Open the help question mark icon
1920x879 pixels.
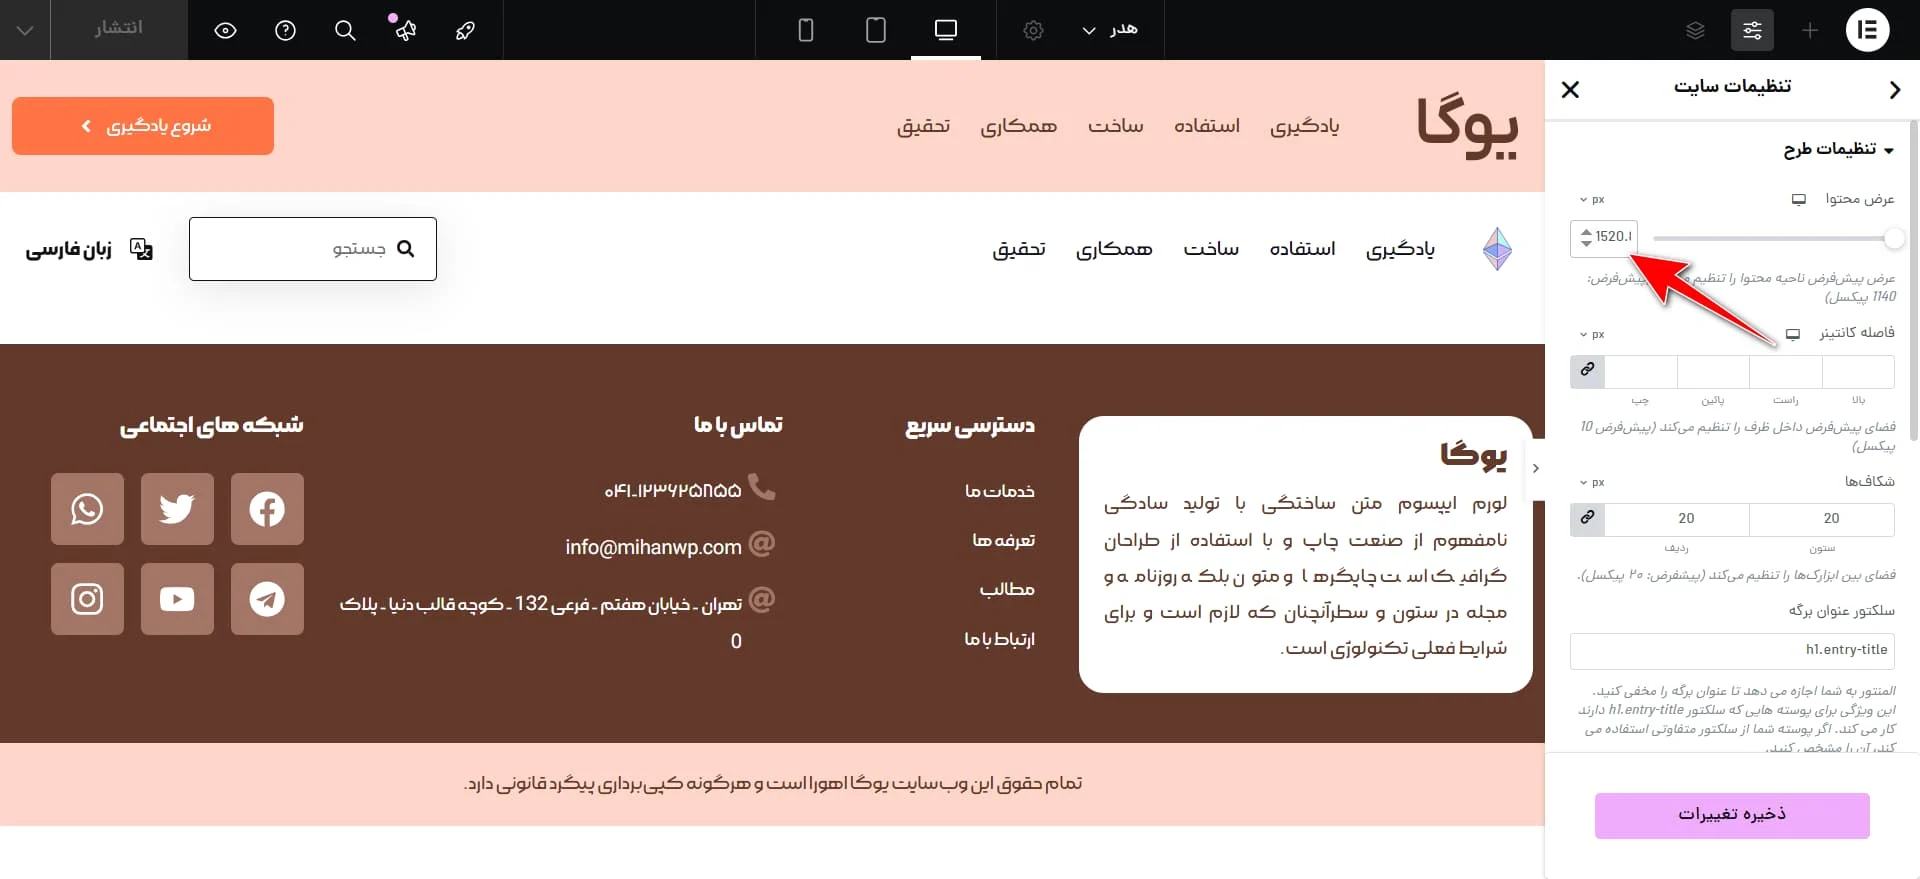(285, 30)
